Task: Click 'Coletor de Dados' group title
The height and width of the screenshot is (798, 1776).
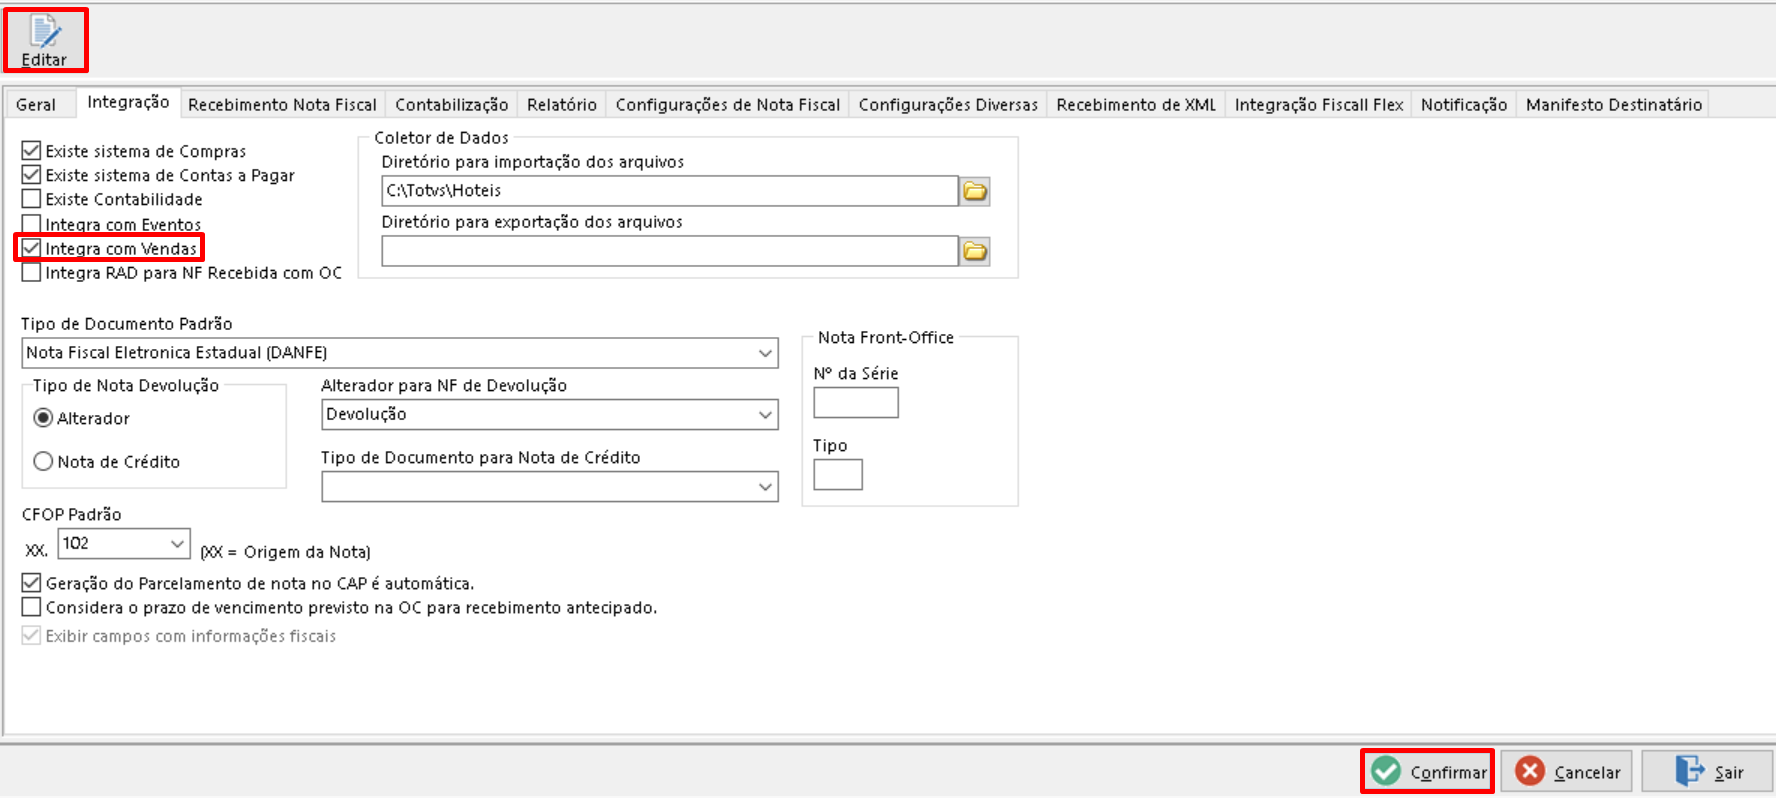Action: (441, 138)
